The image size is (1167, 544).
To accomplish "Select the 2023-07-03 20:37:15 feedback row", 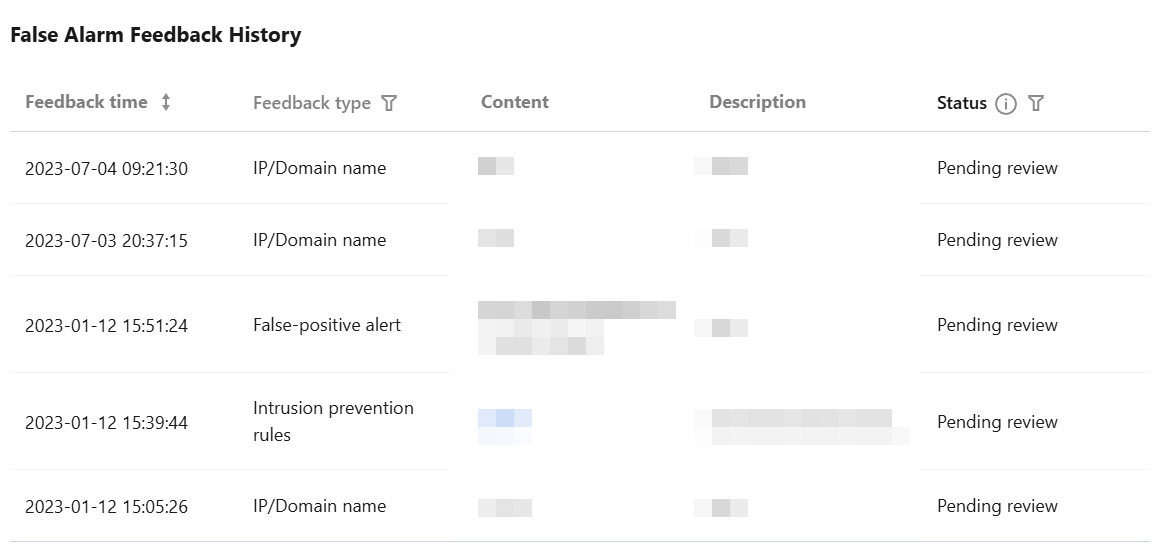I will pos(106,240).
